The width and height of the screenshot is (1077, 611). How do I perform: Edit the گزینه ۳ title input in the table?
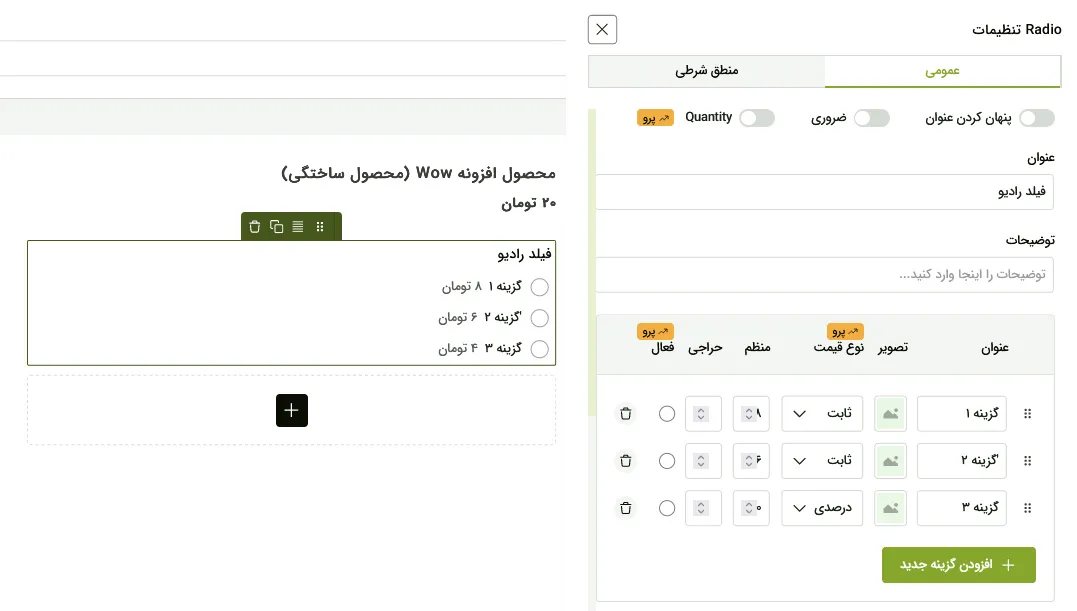click(x=962, y=508)
